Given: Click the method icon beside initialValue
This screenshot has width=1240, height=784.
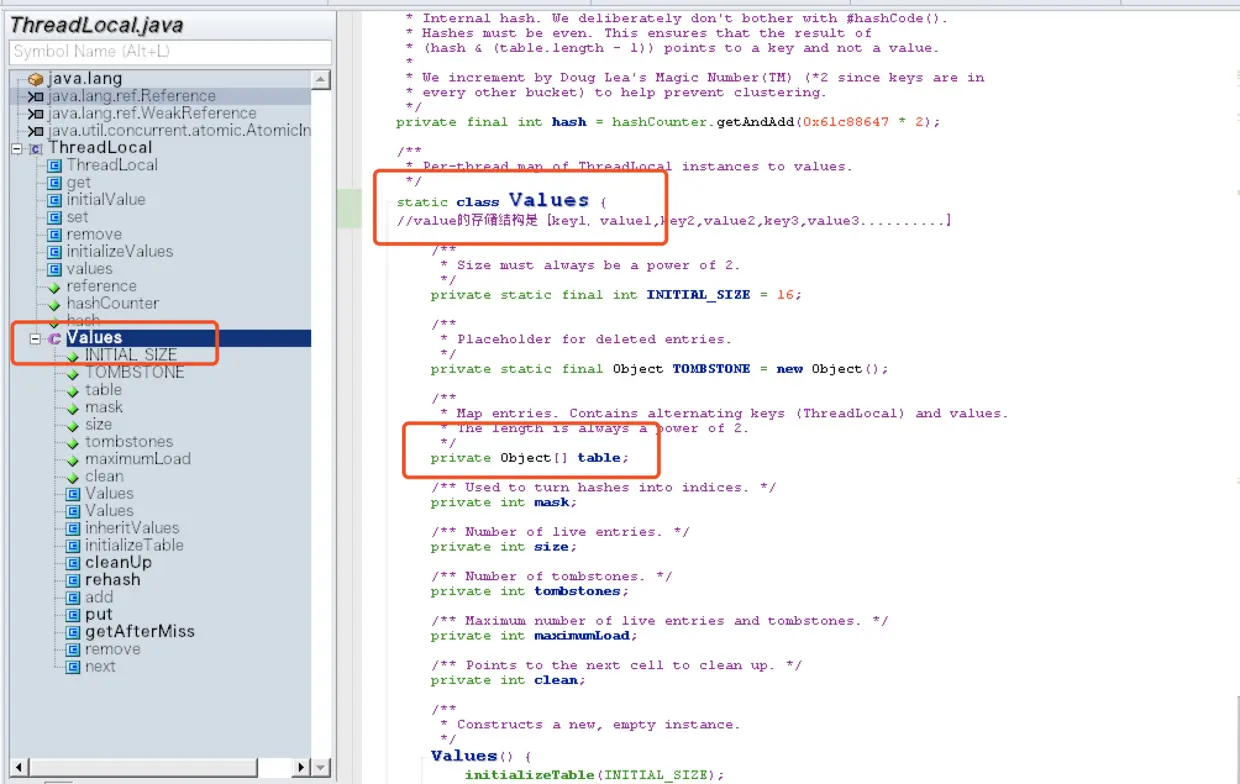Looking at the screenshot, I should [55, 200].
